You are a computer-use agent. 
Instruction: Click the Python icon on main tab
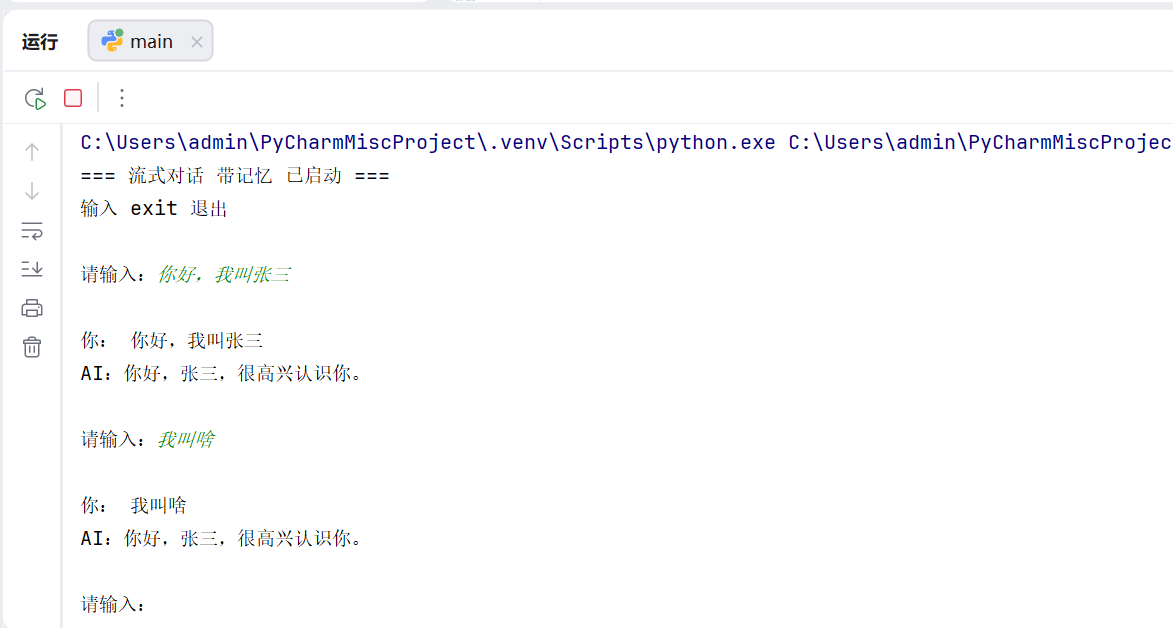point(112,40)
